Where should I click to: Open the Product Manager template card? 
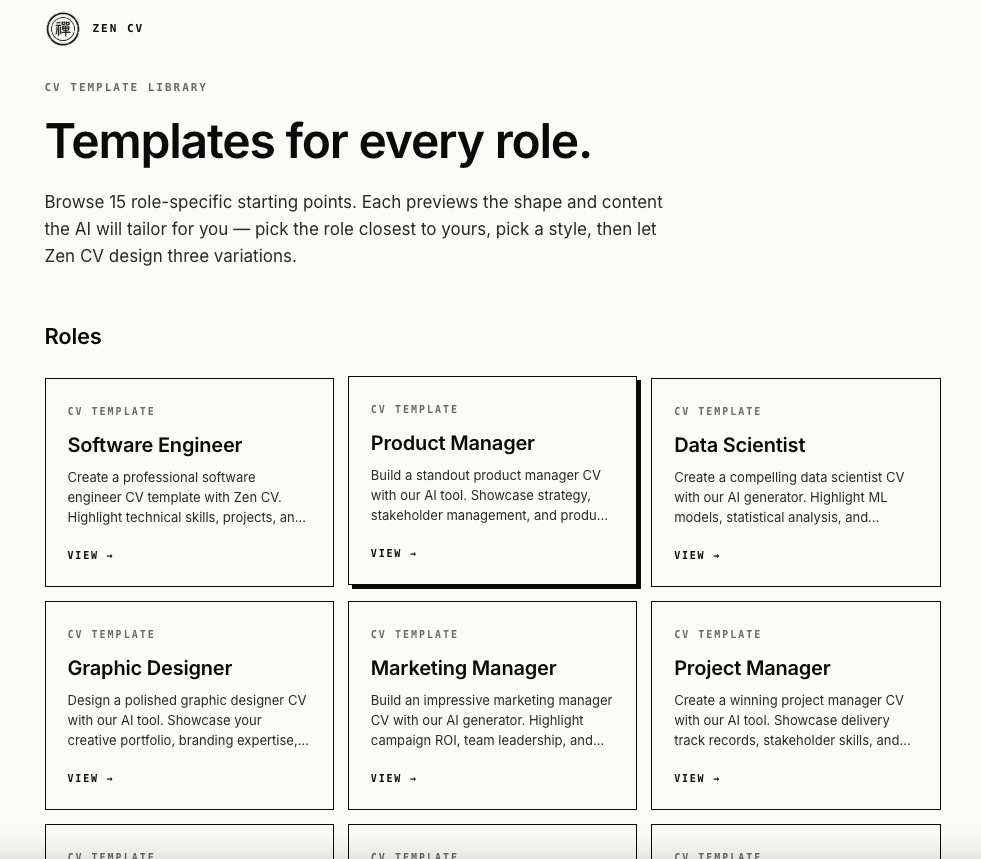click(x=492, y=480)
